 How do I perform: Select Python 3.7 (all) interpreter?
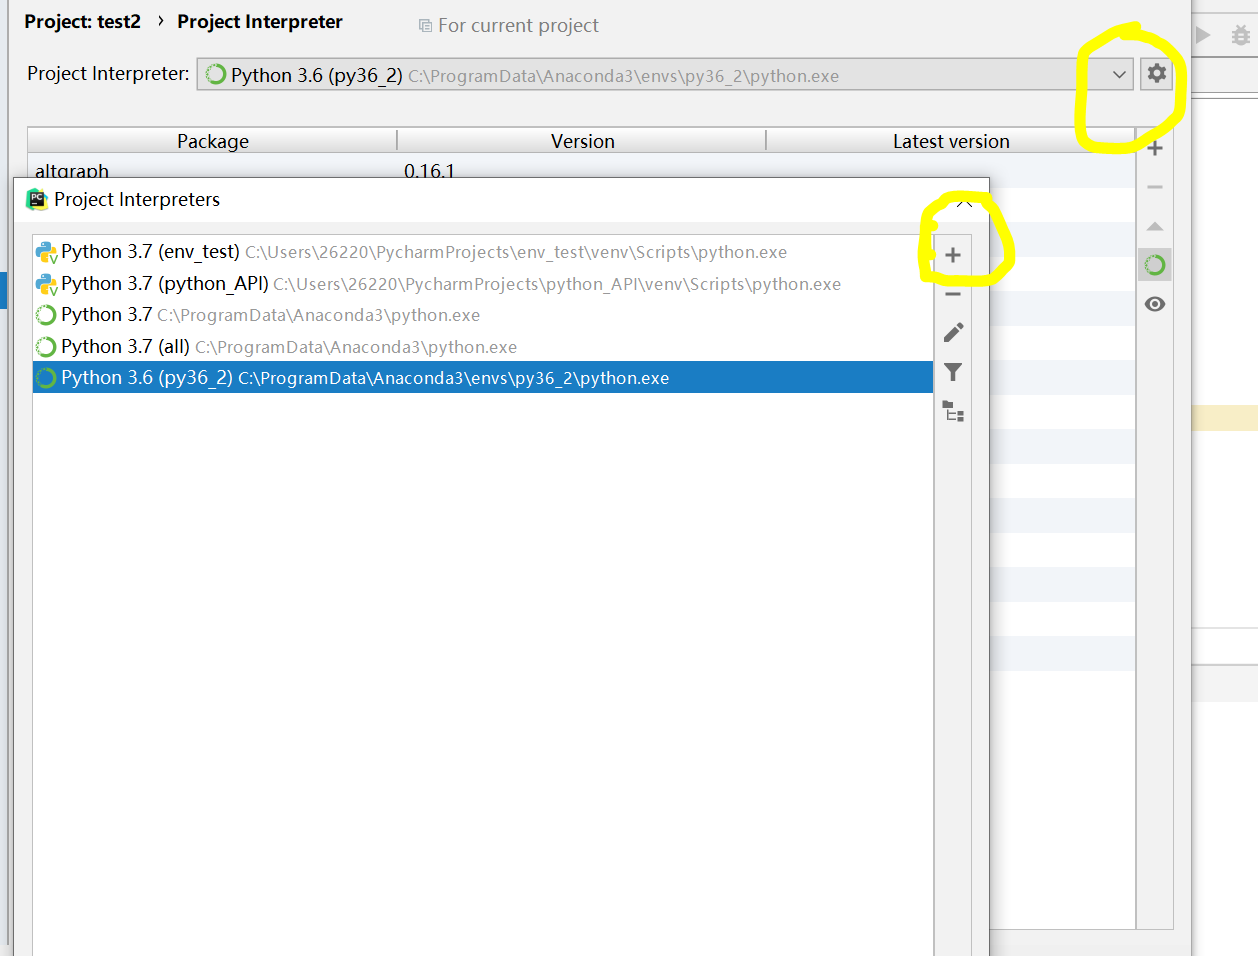click(x=483, y=347)
